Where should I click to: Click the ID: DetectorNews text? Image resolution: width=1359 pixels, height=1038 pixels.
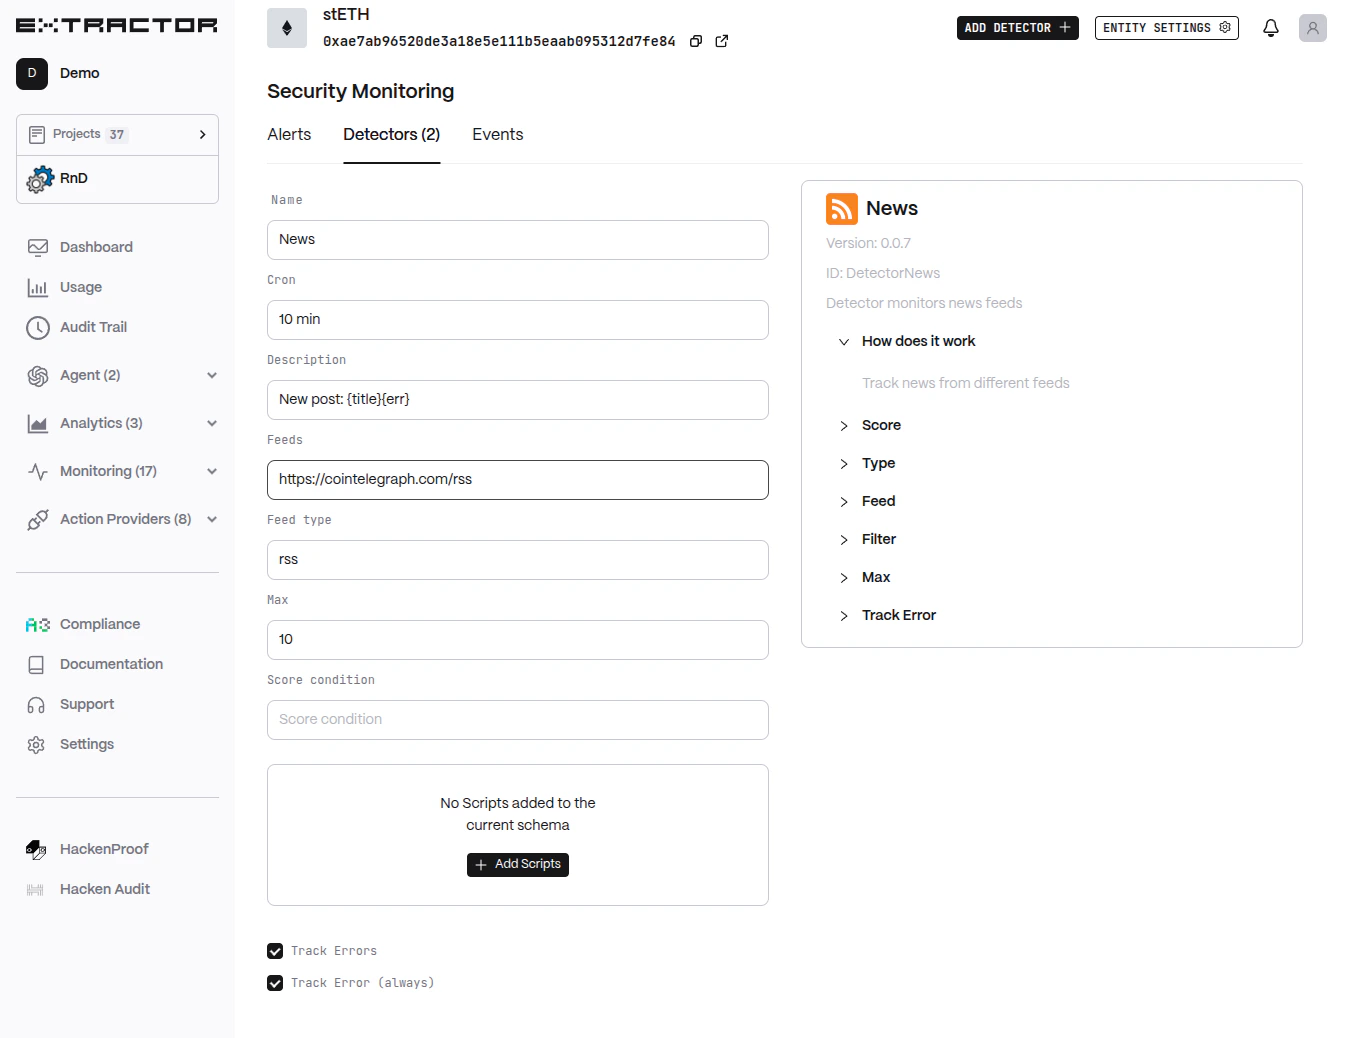click(883, 273)
